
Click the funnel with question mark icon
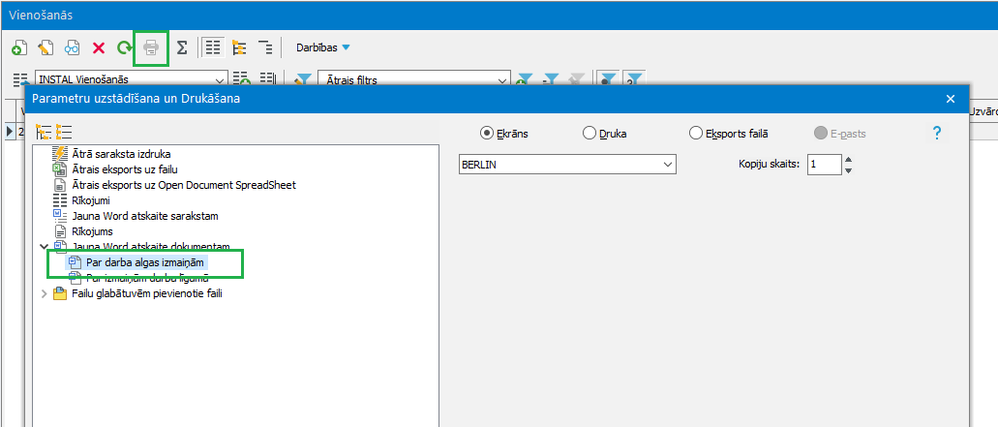[x=635, y=80]
